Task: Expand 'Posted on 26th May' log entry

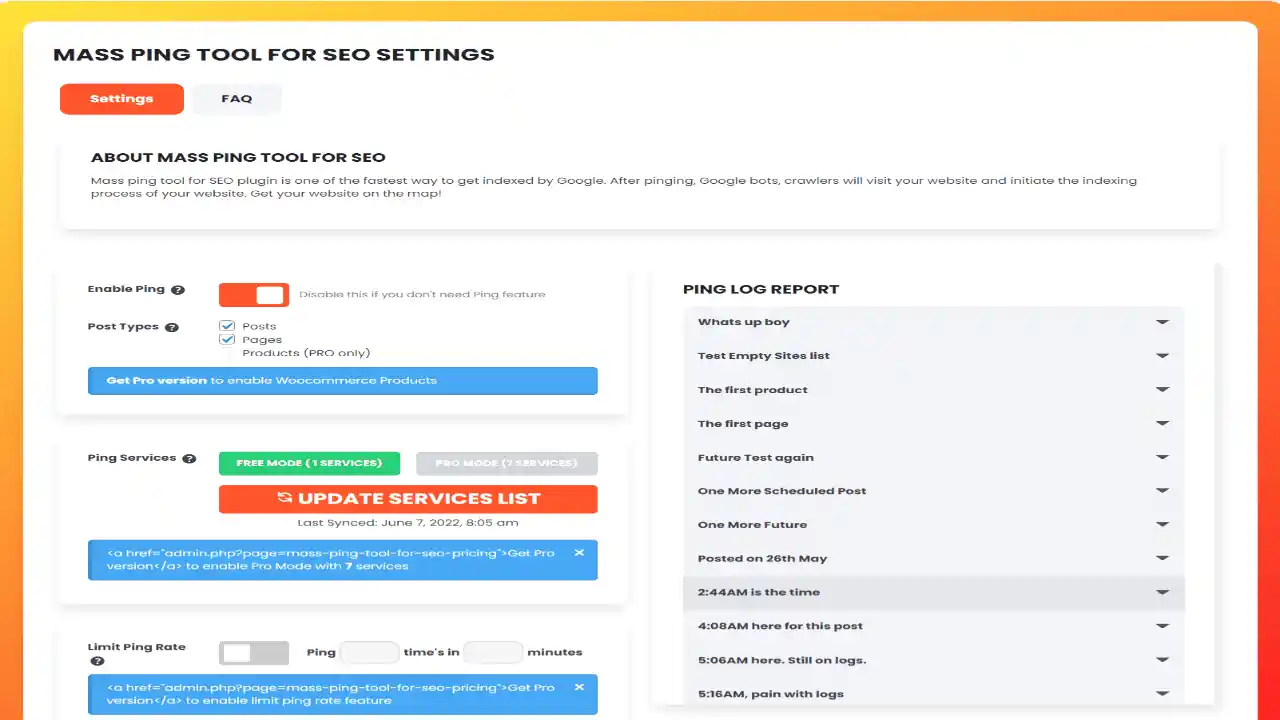Action: coord(934,559)
